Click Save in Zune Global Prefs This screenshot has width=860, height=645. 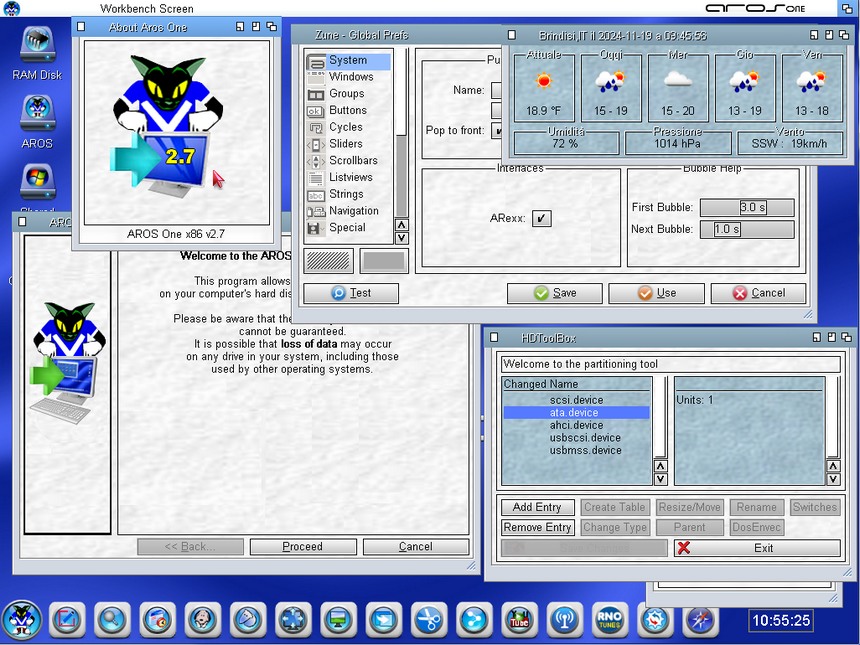tap(555, 293)
